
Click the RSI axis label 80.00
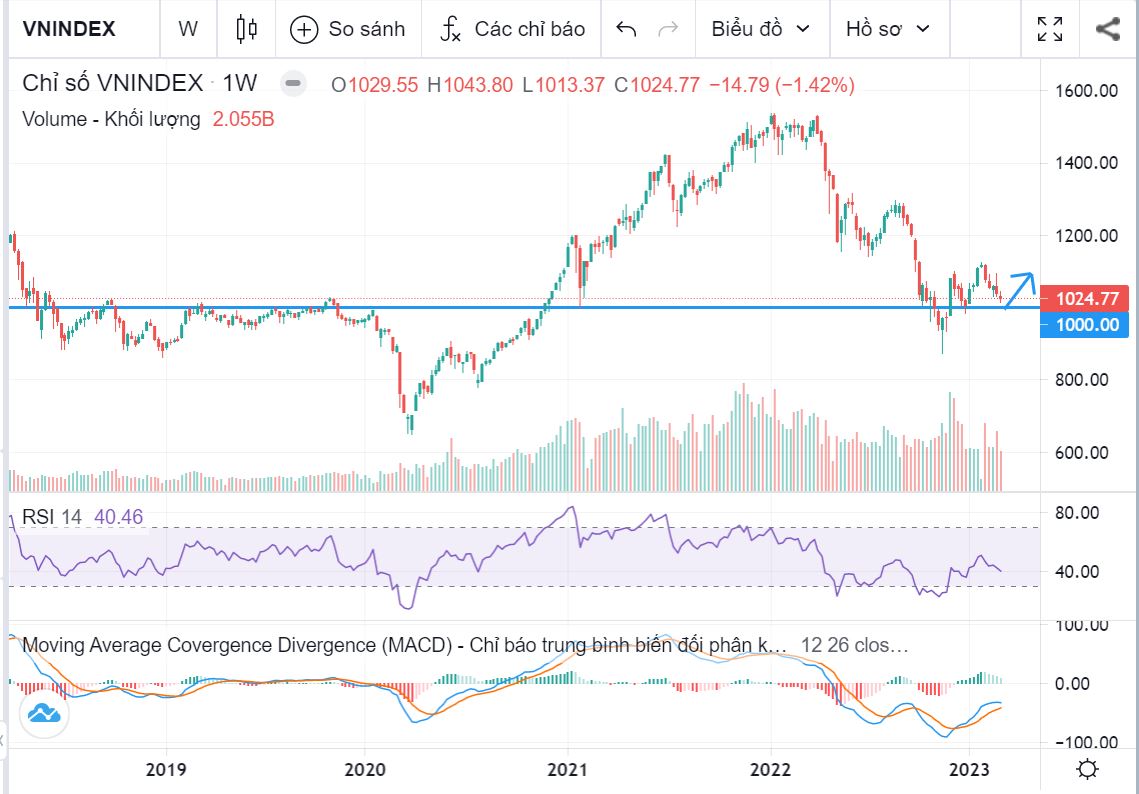(1077, 513)
